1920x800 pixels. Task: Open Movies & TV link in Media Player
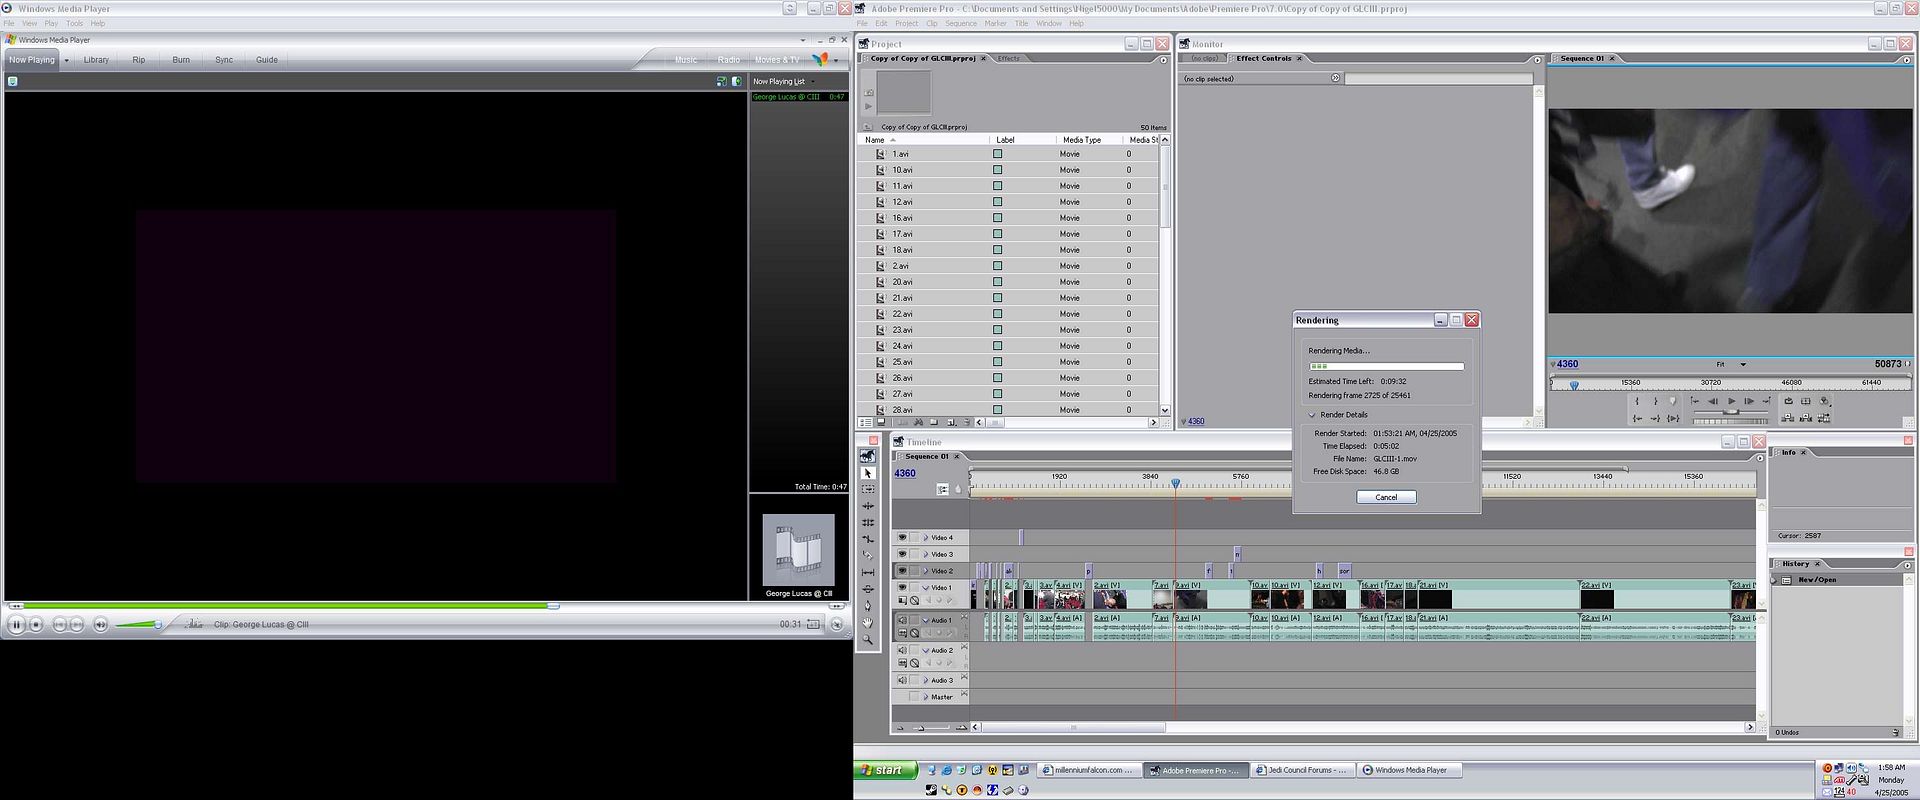[x=777, y=60]
